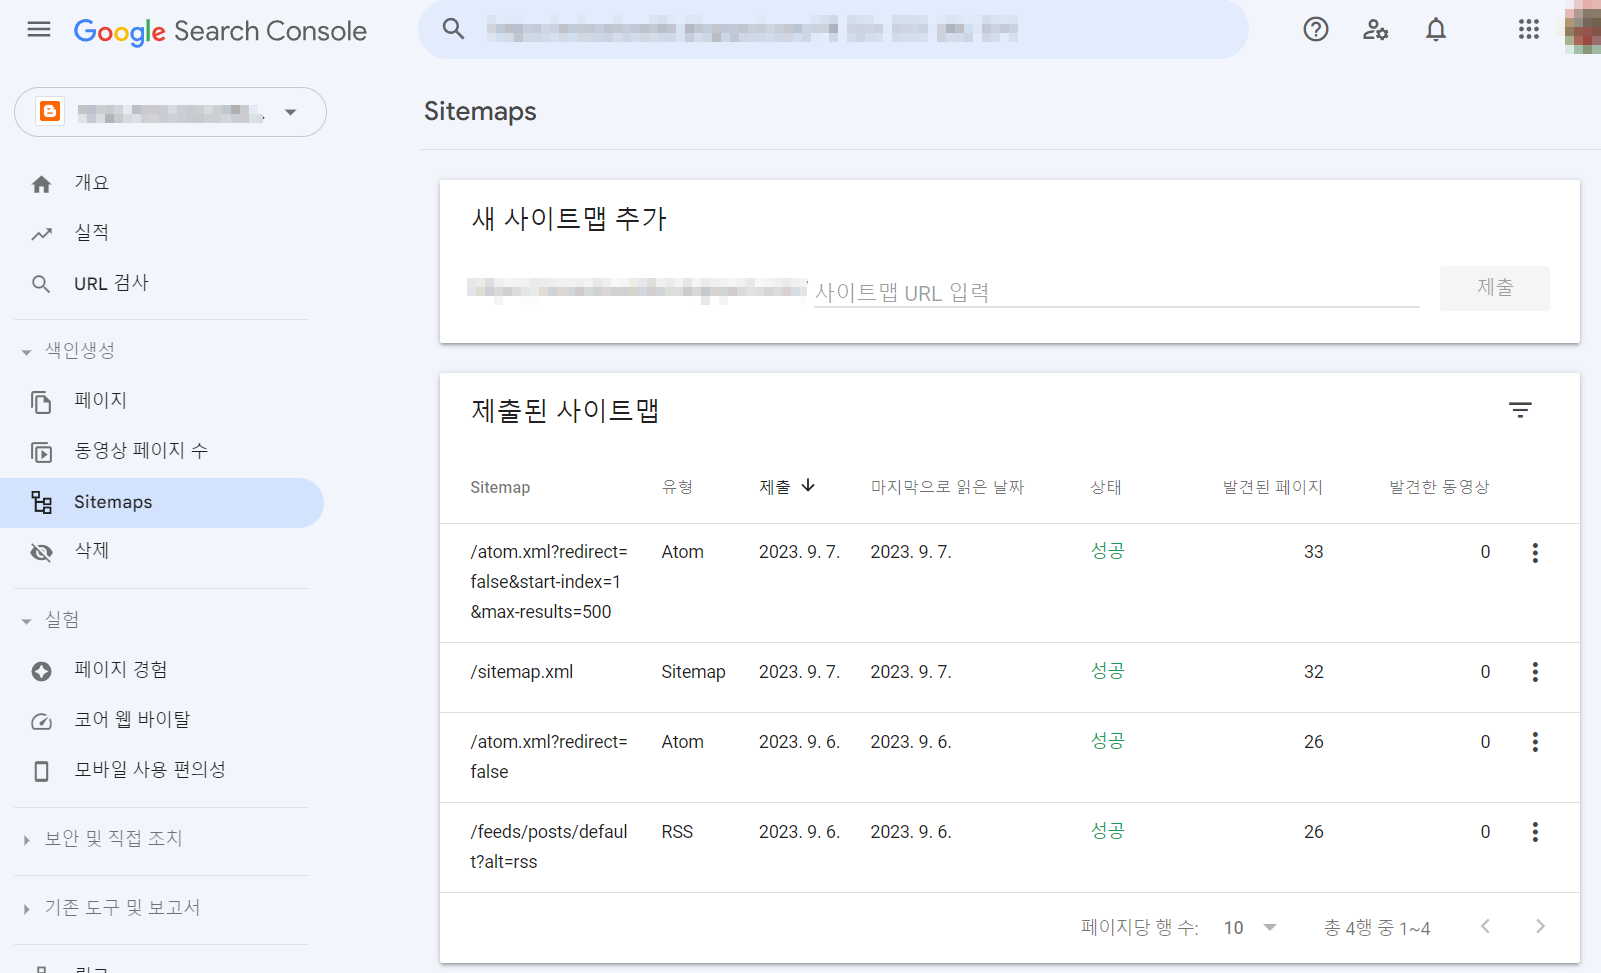
Task: Open the notifications bell
Action: click(x=1435, y=29)
